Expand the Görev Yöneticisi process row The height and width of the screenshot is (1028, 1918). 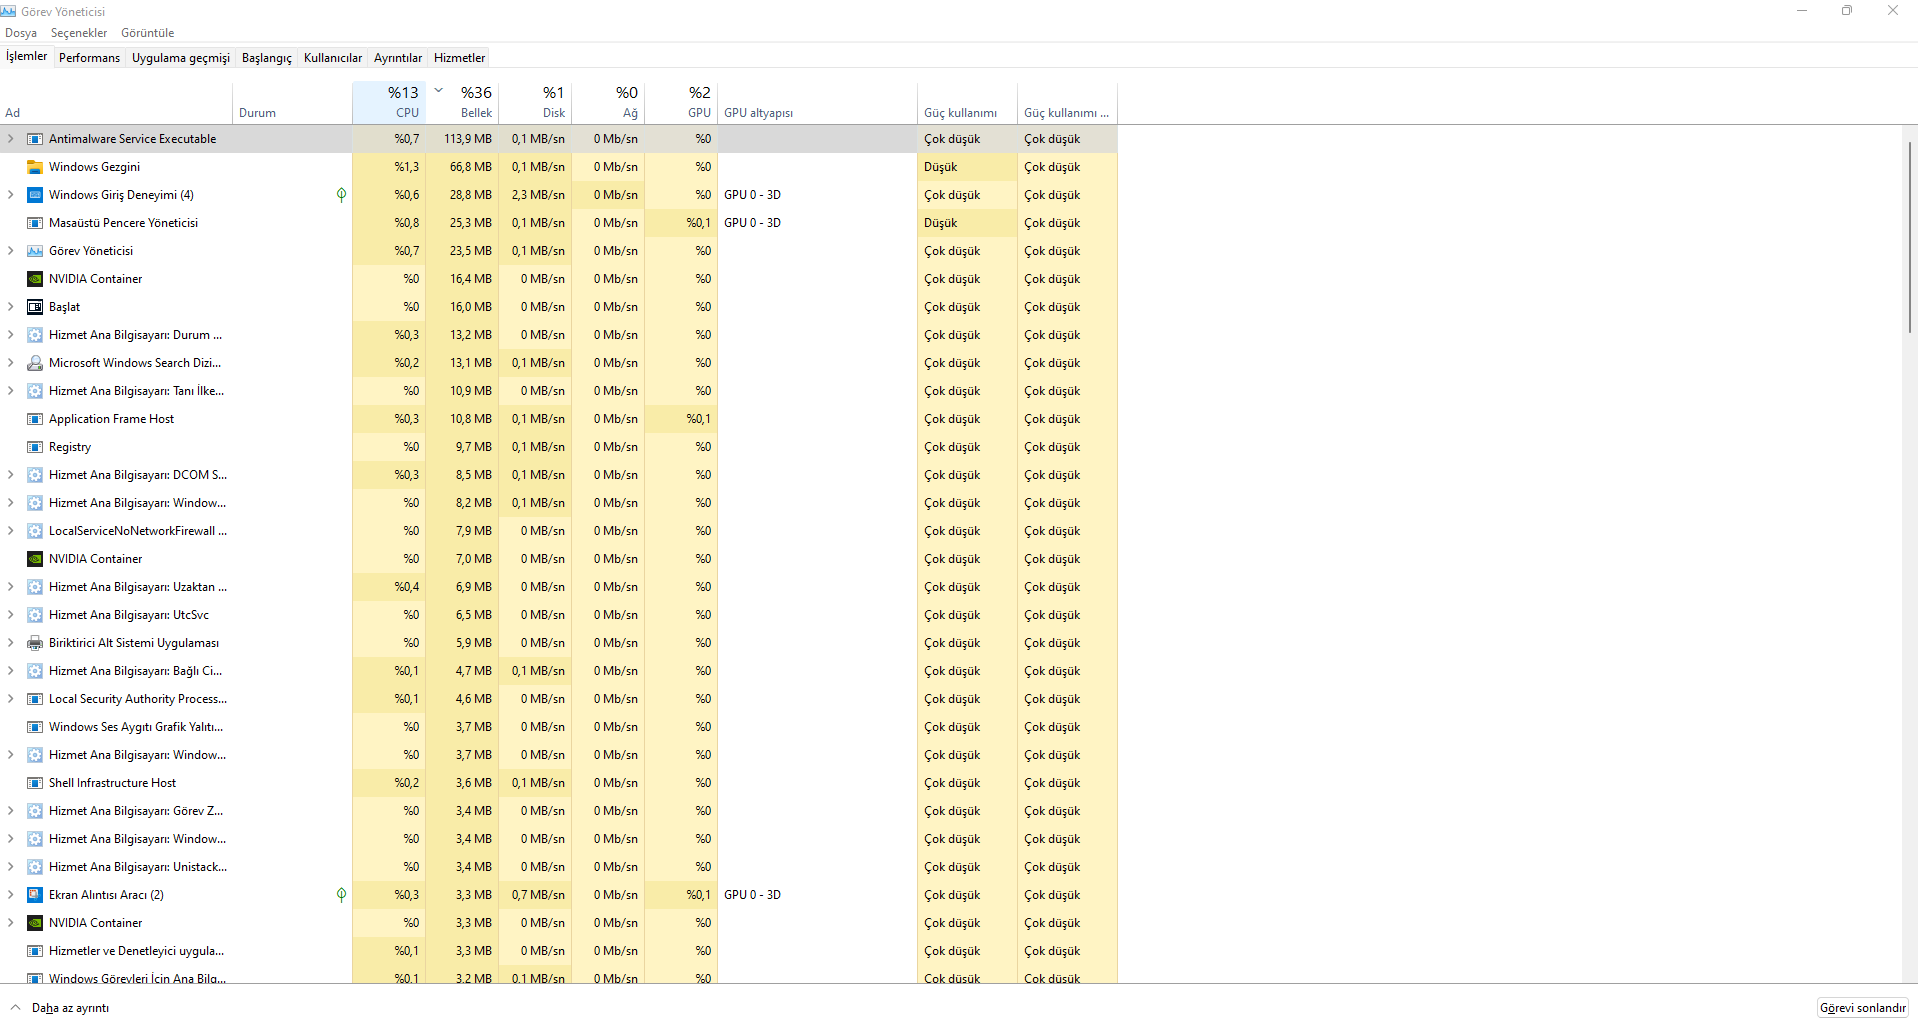coord(11,251)
